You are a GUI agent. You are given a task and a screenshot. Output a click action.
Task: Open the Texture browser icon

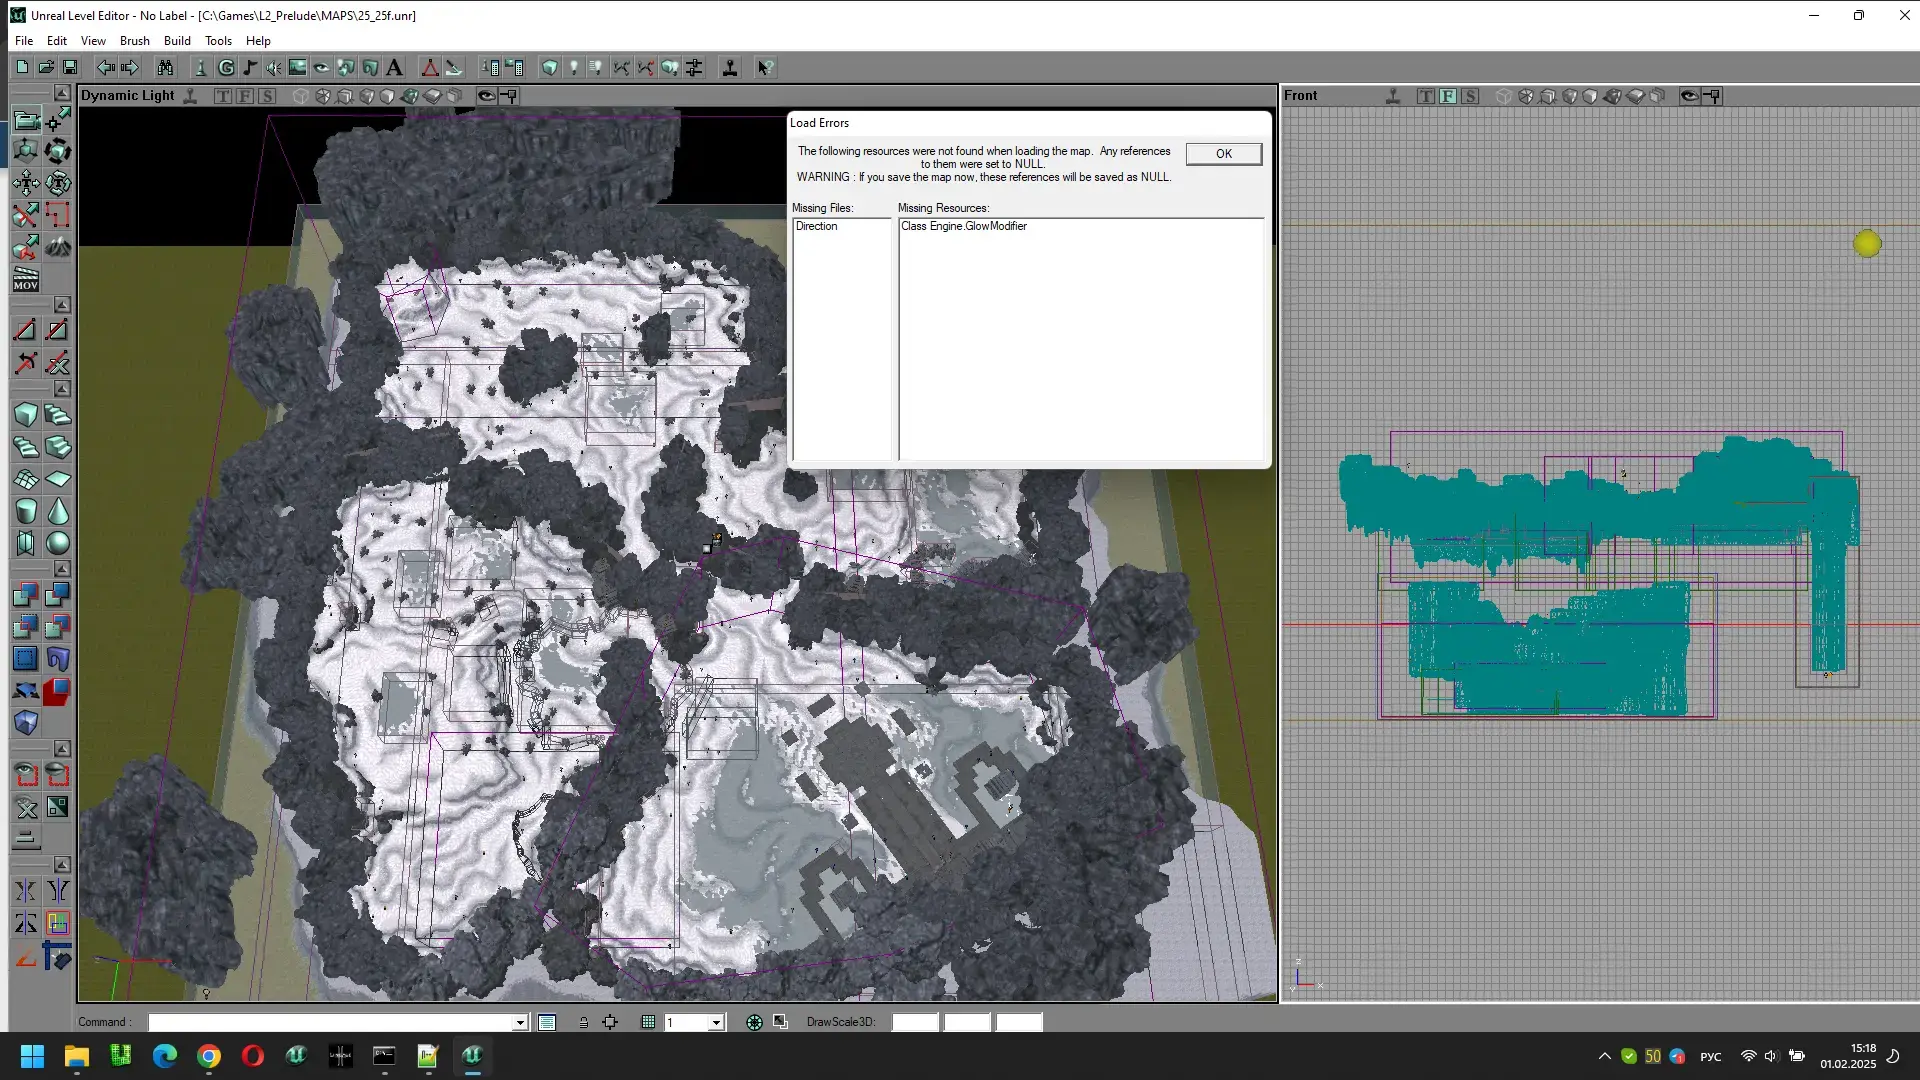click(x=298, y=68)
